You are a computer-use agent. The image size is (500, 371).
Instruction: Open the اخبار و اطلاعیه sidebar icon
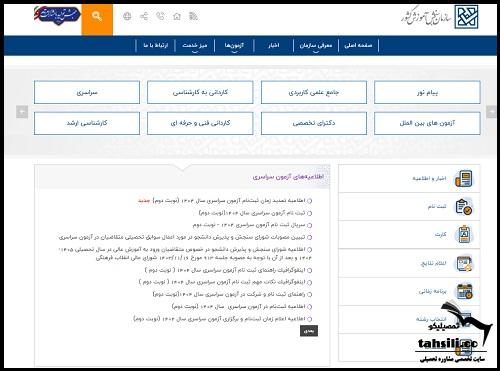pyautogui.click(x=464, y=179)
